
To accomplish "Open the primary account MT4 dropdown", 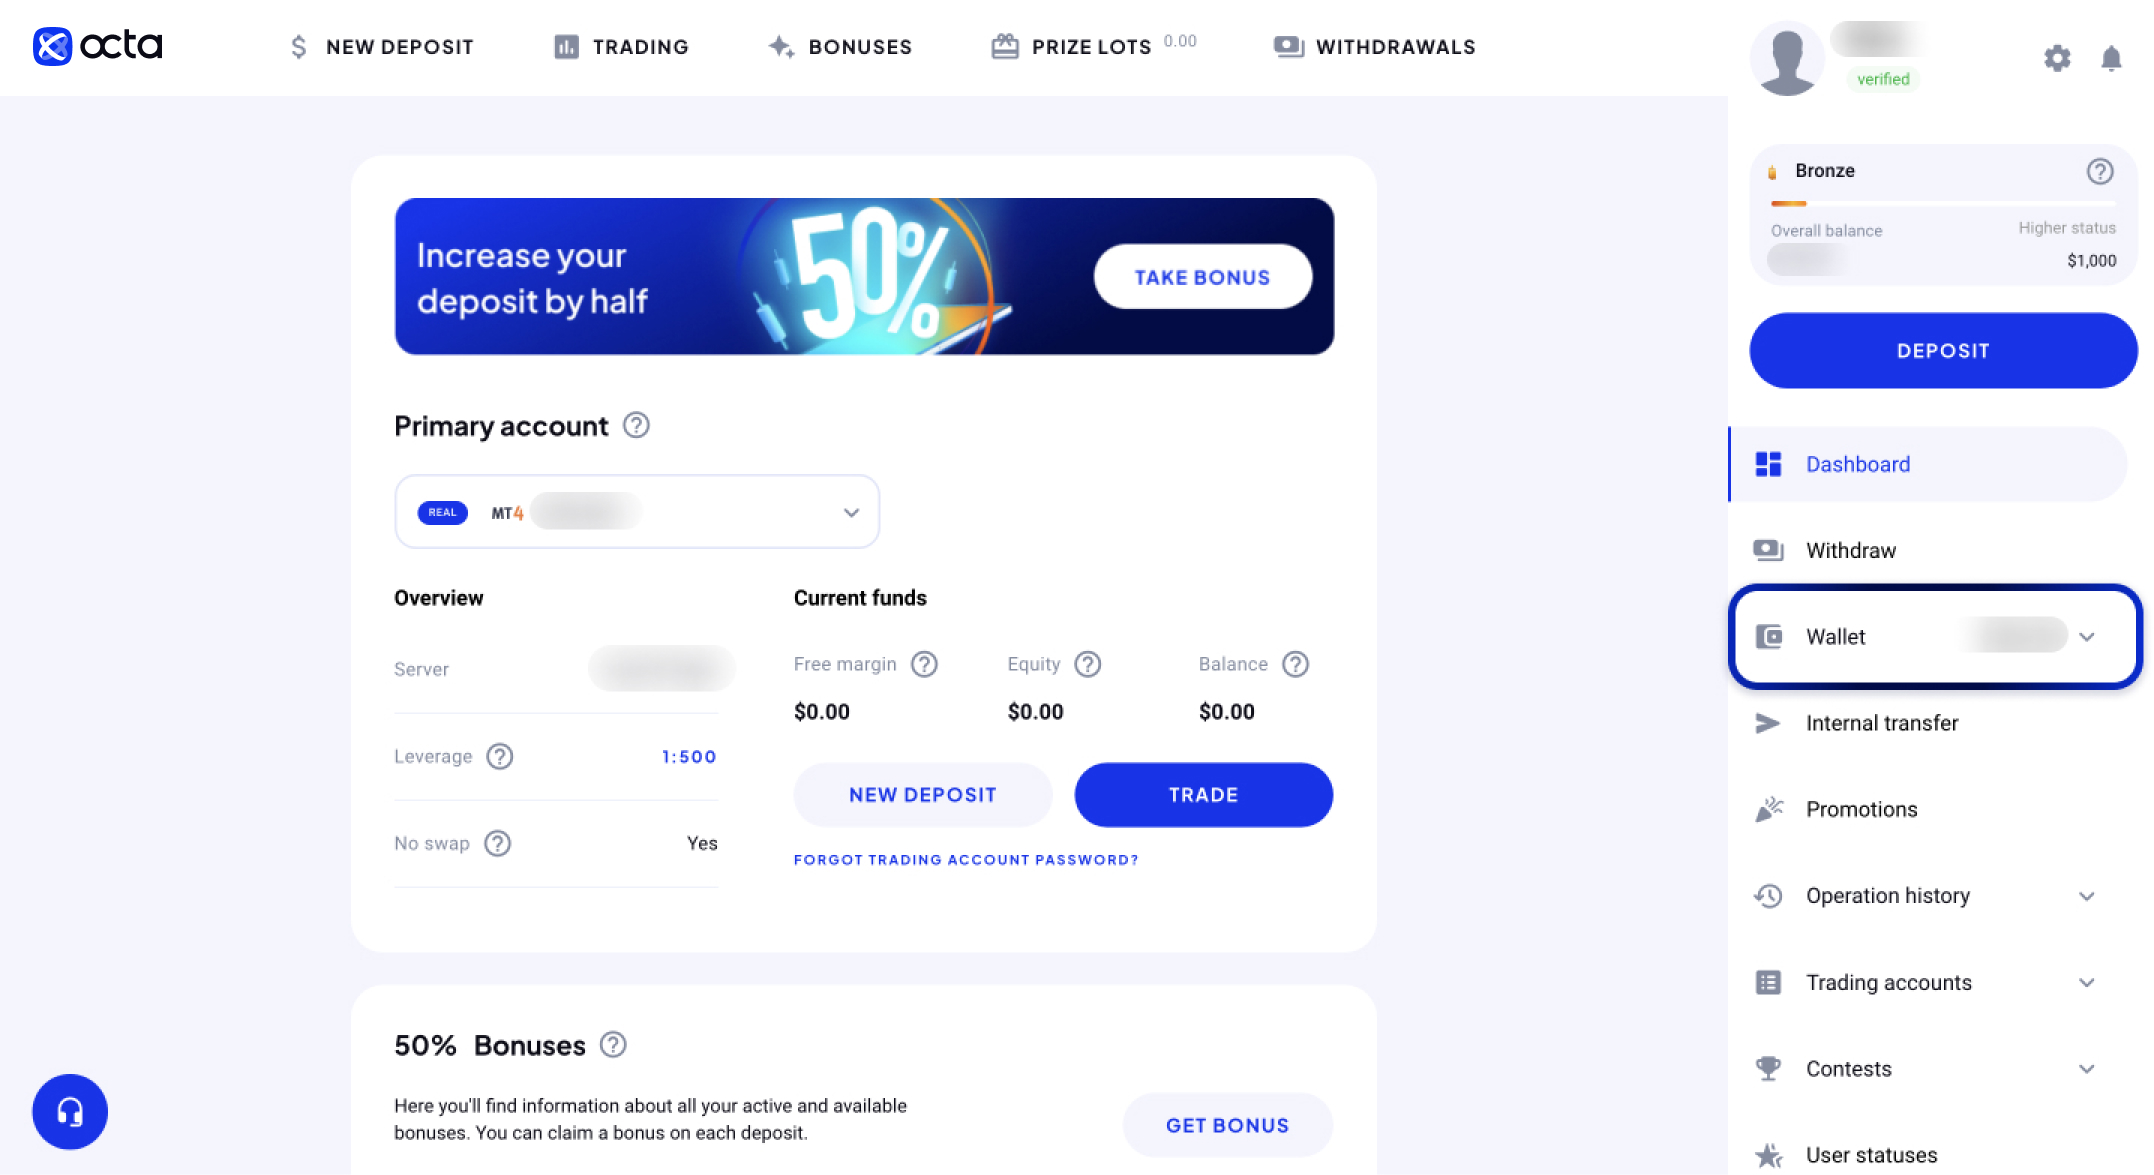I will [637, 512].
